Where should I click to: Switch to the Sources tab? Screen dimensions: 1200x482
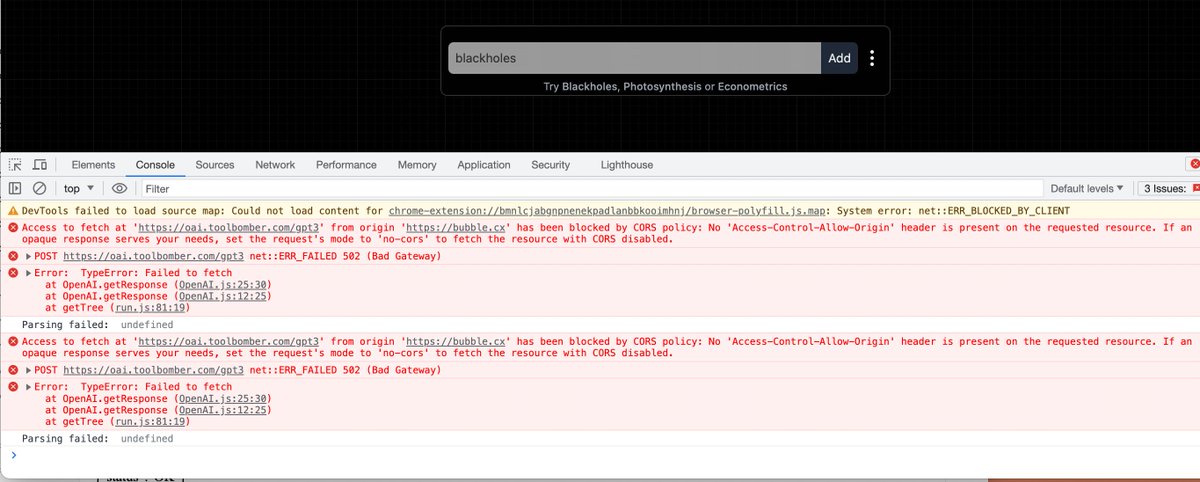pos(215,165)
